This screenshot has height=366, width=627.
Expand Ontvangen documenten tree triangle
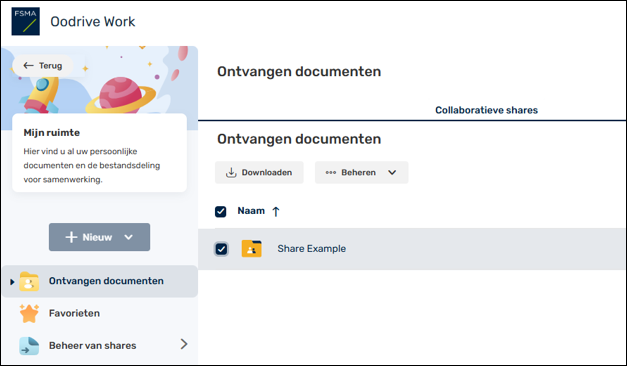pyautogui.click(x=12, y=282)
